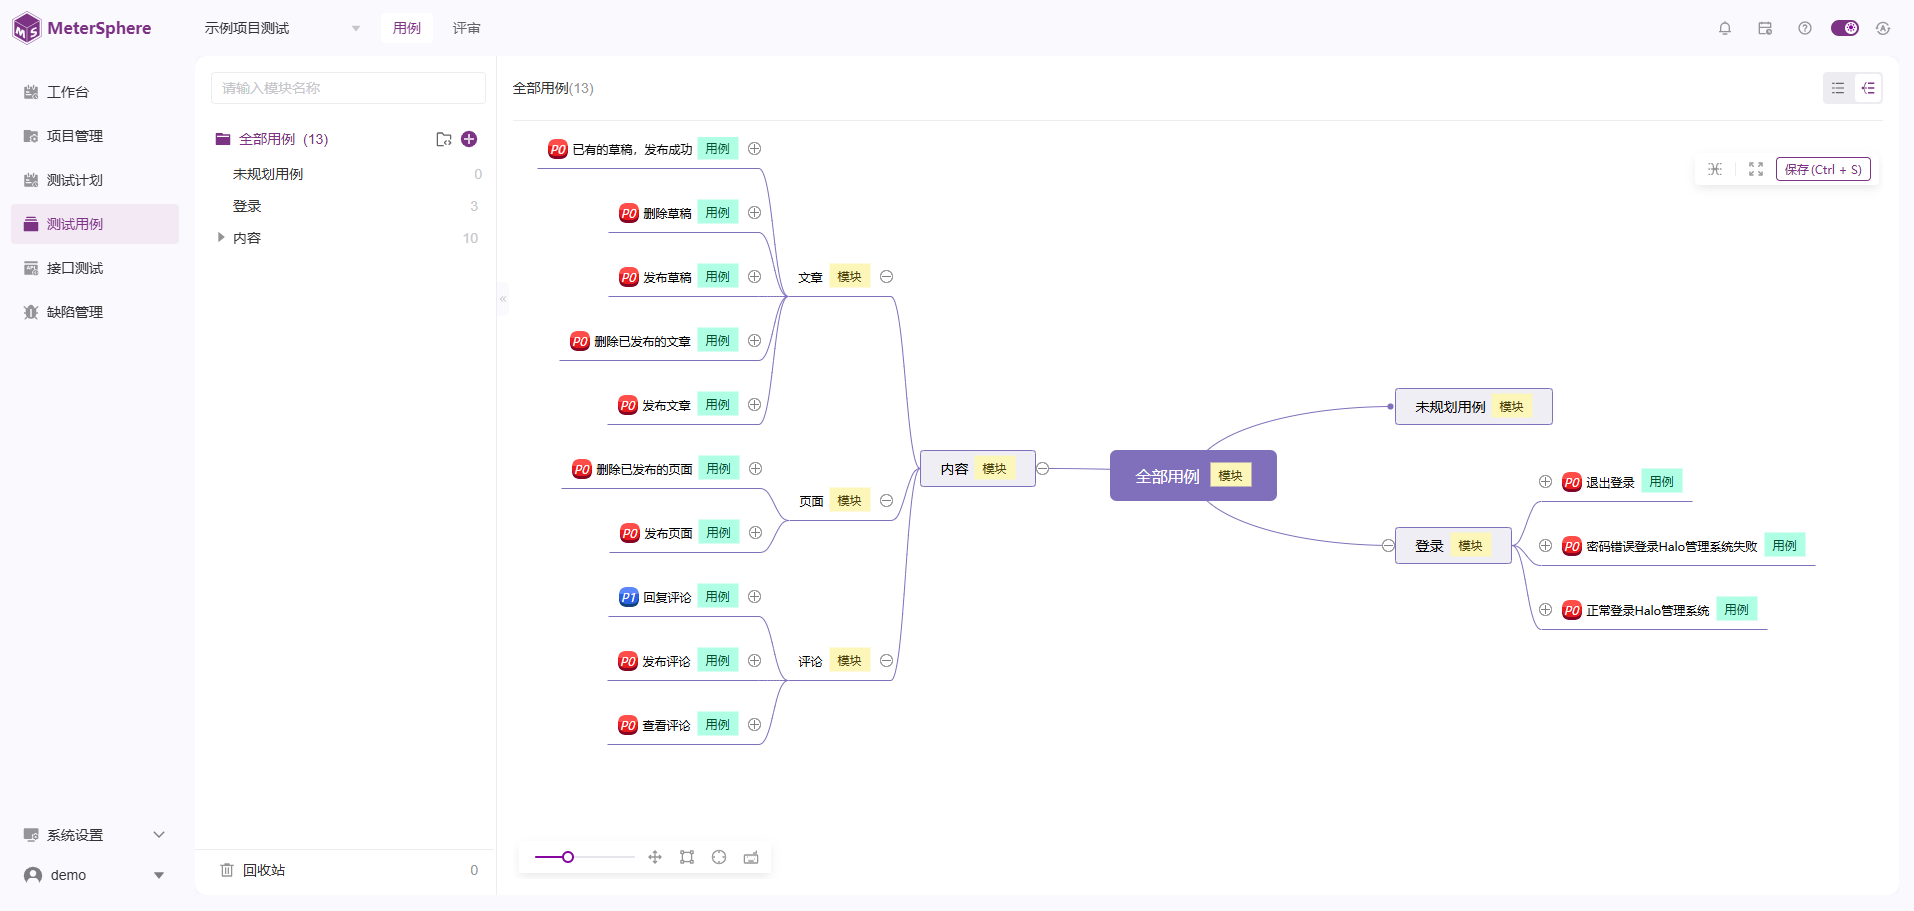Enter fullscreen mode for the mind map
Image resolution: width=1914 pixels, height=911 pixels.
click(1756, 169)
